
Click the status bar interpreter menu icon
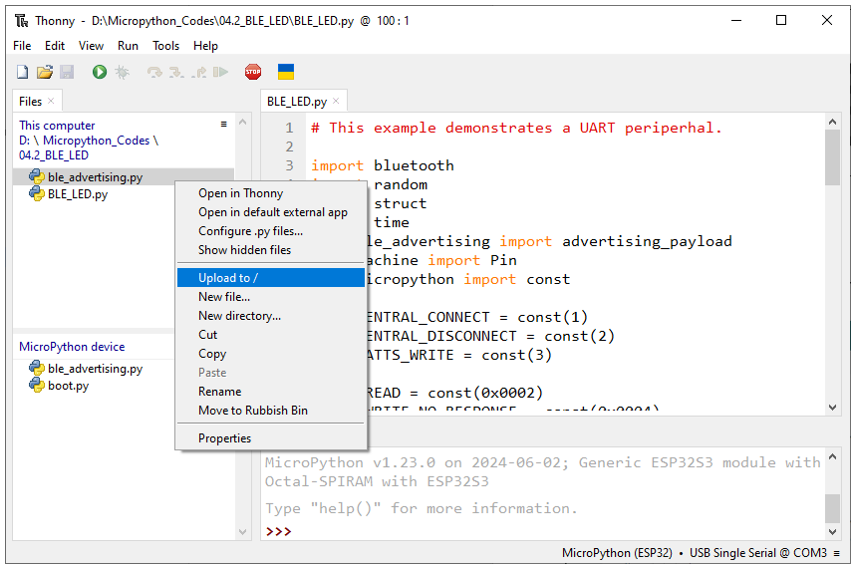point(837,553)
